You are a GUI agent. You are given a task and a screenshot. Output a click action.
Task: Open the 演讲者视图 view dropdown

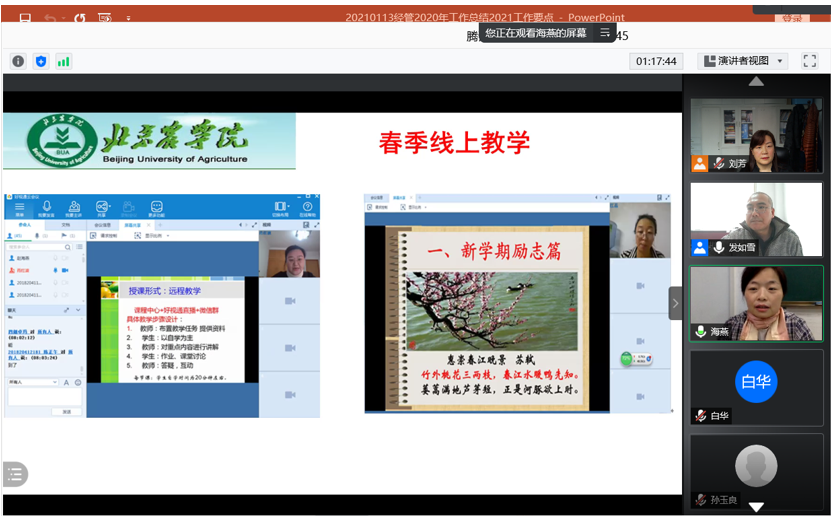point(743,61)
